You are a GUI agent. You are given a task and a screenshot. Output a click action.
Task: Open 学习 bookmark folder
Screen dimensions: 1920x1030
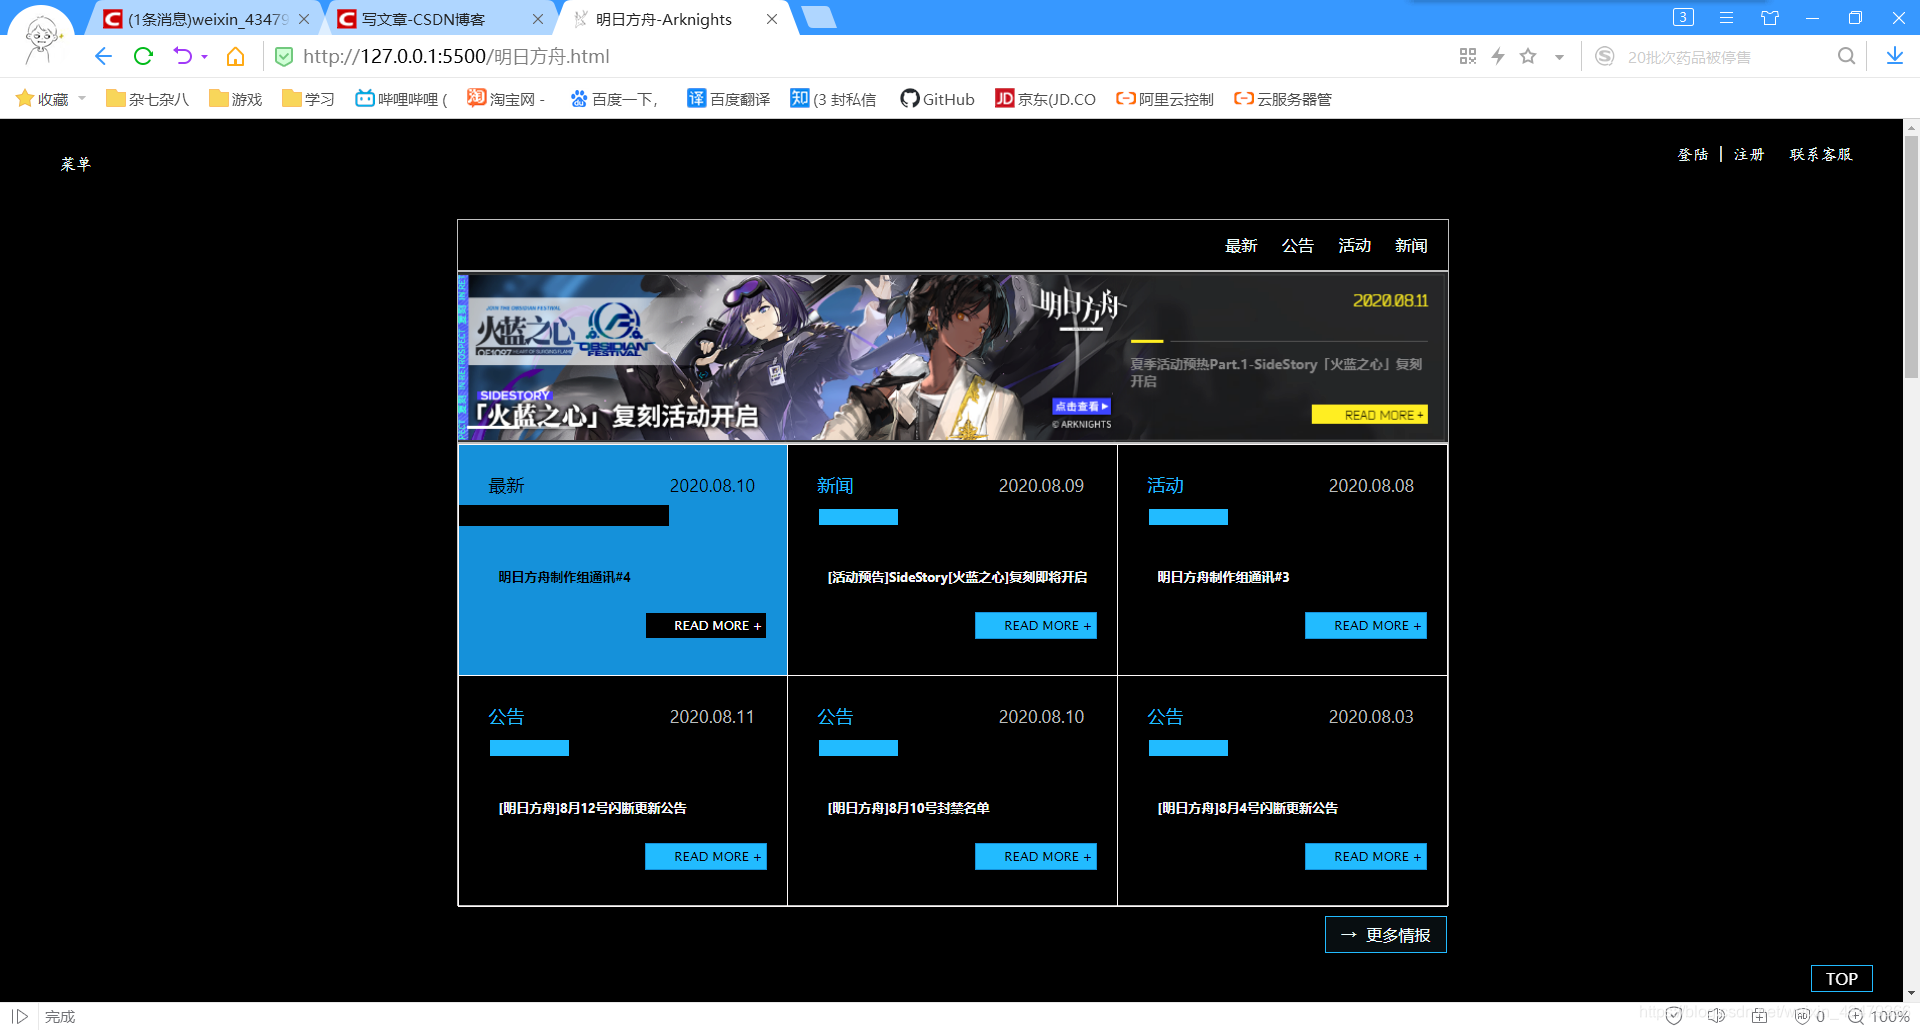point(308,99)
